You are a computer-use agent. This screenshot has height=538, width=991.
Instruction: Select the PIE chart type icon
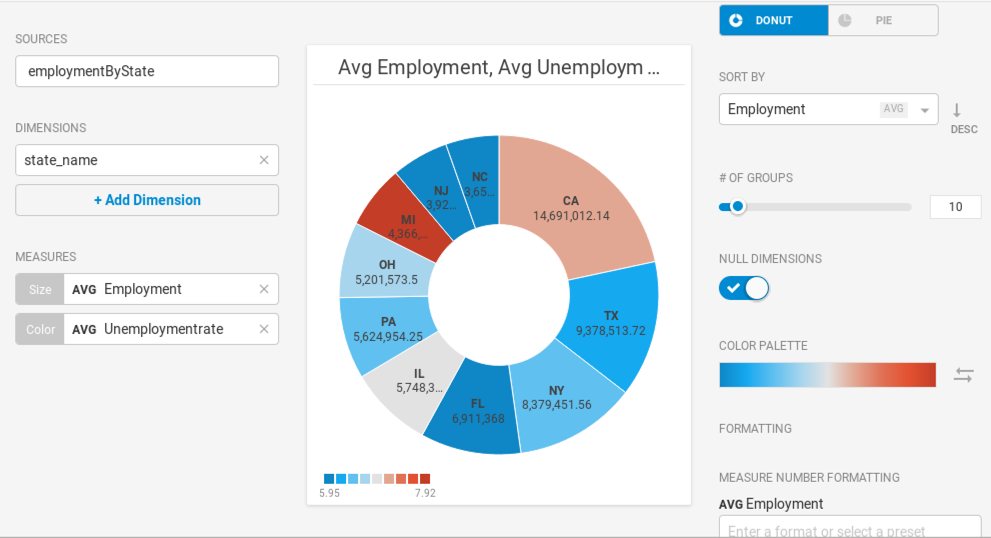[x=844, y=20]
